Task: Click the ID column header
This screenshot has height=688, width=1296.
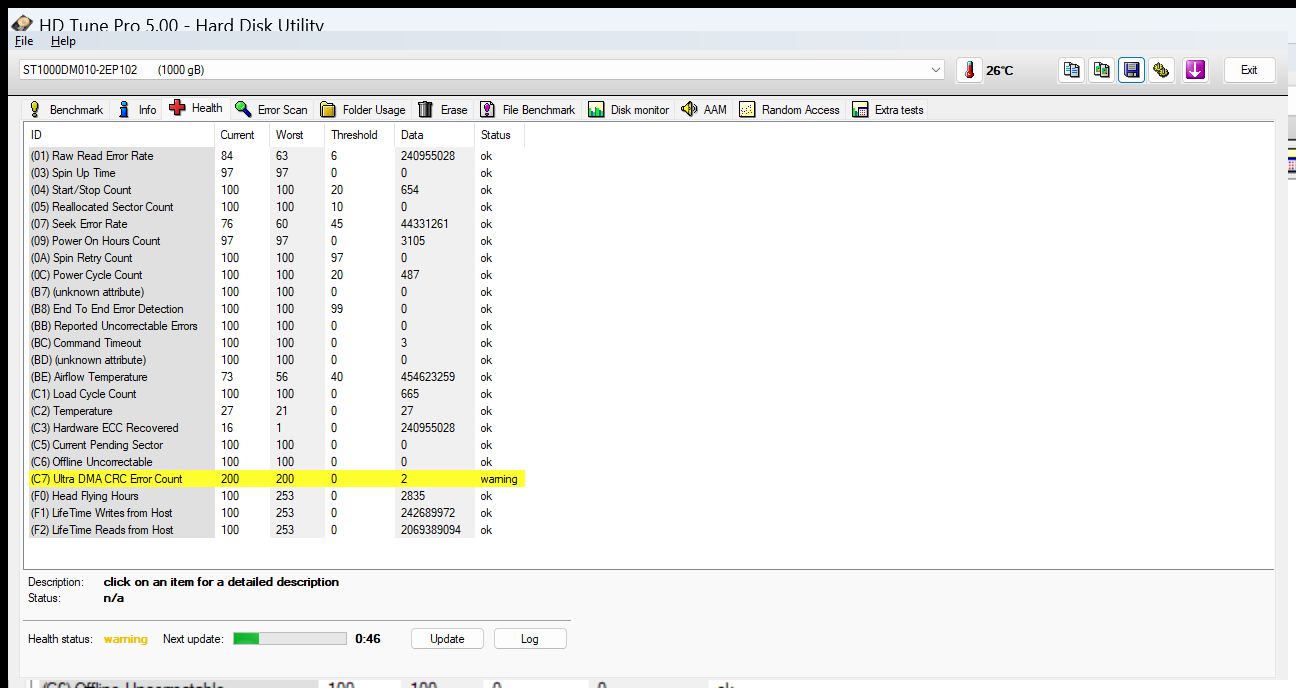Action: point(120,135)
